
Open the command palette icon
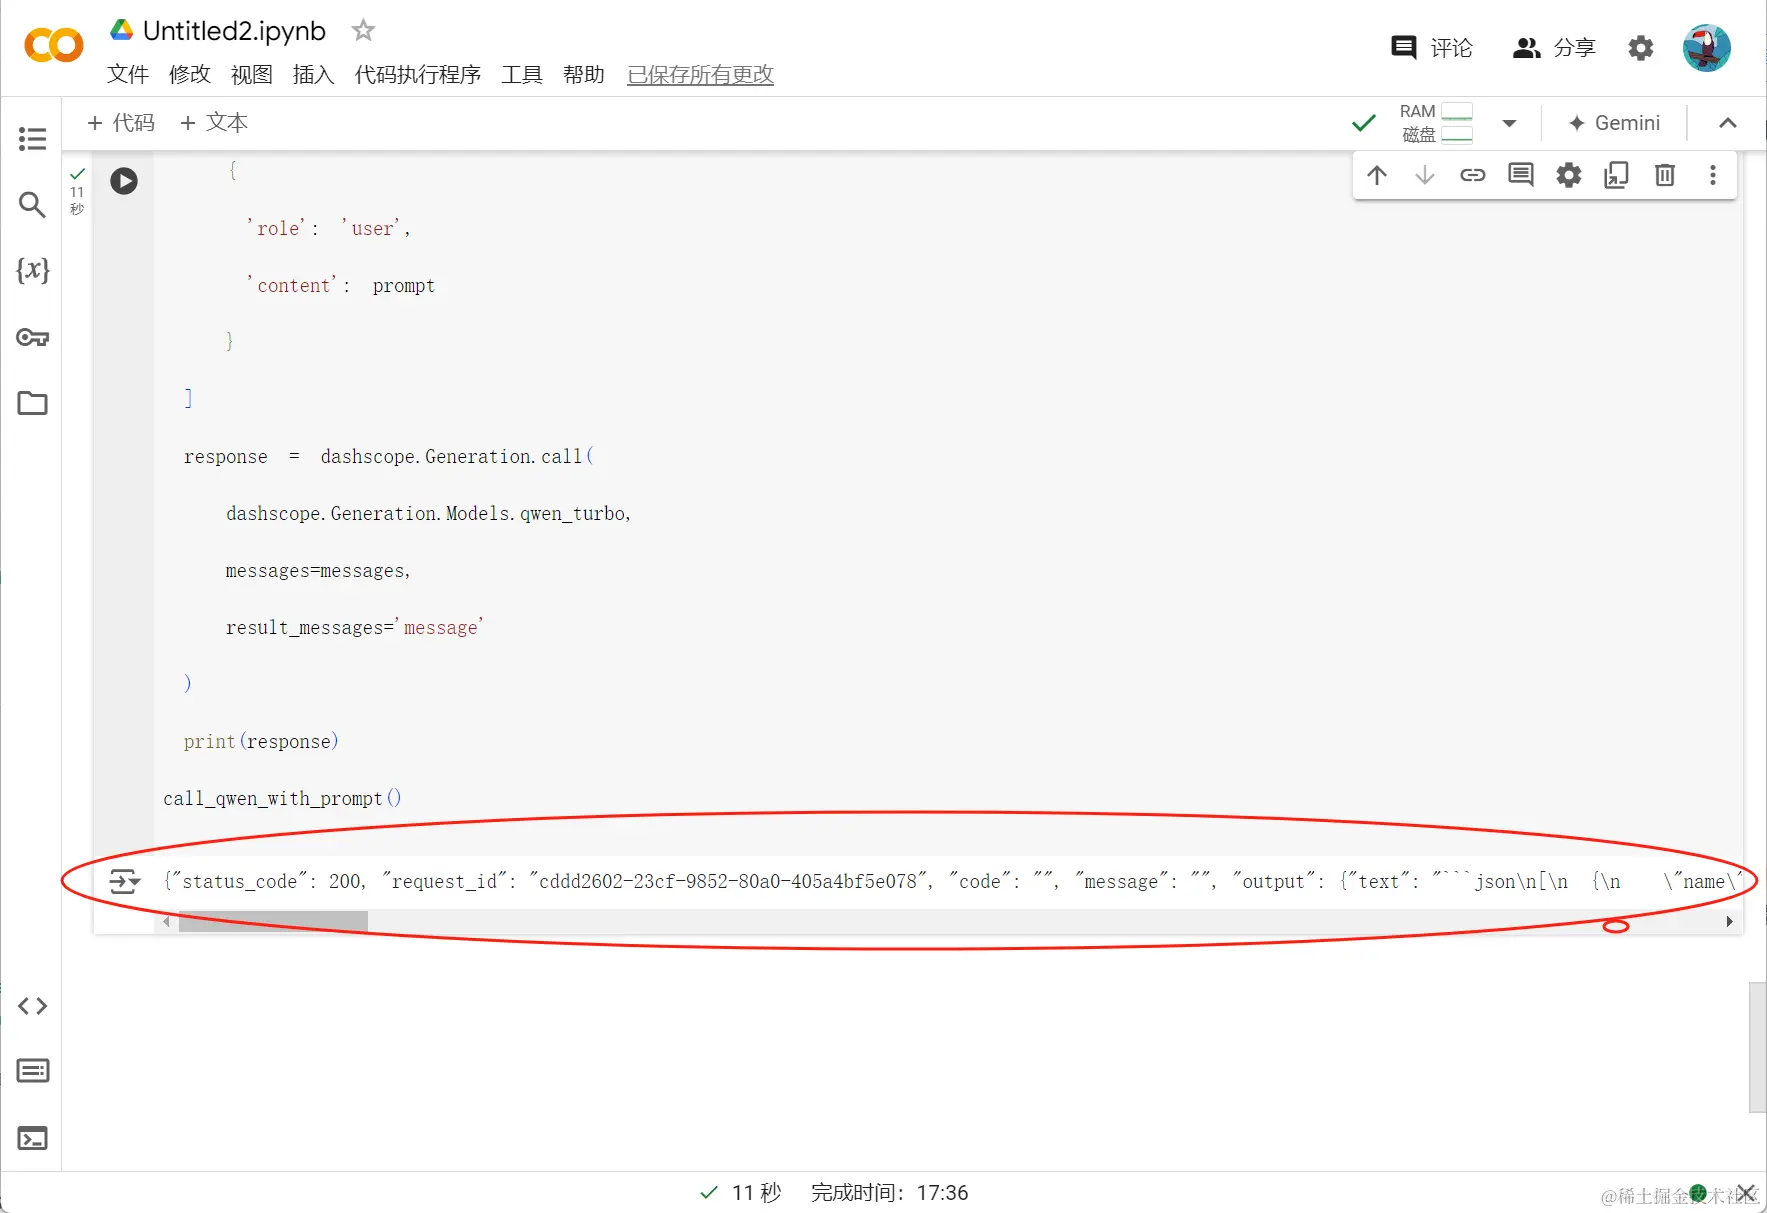(32, 1071)
